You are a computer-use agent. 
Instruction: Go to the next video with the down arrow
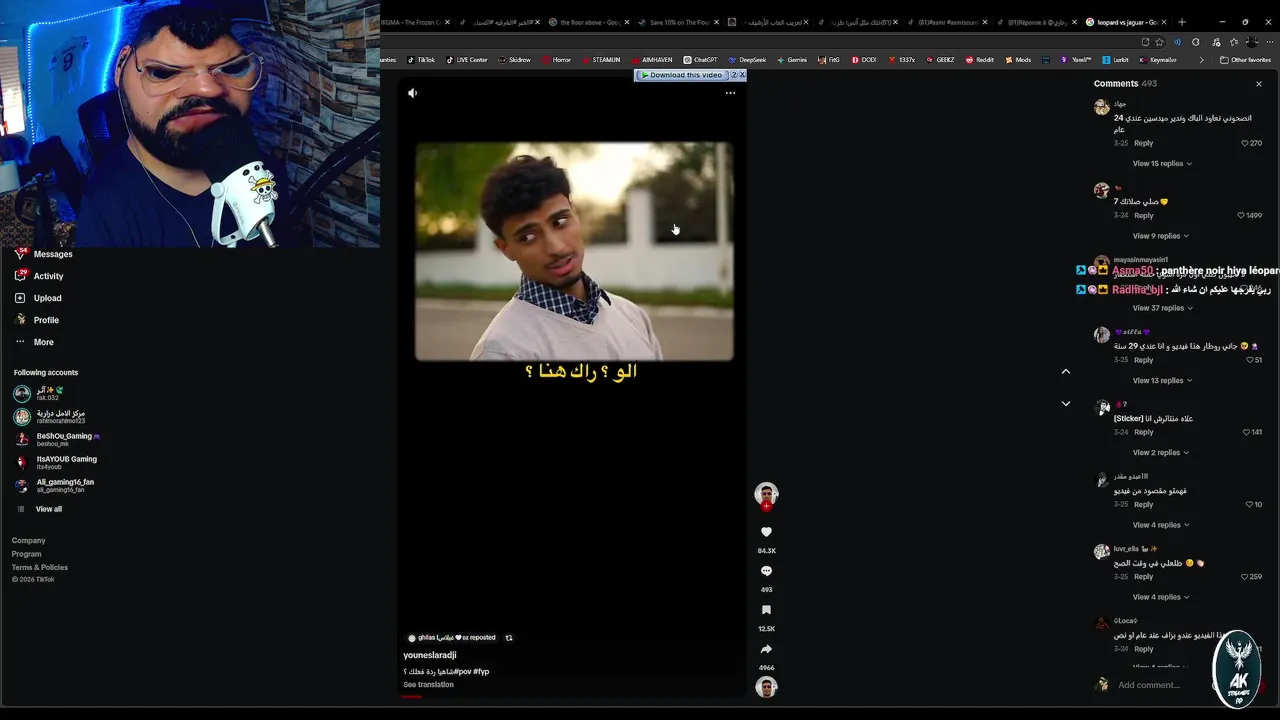click(x=1066, y=404)
